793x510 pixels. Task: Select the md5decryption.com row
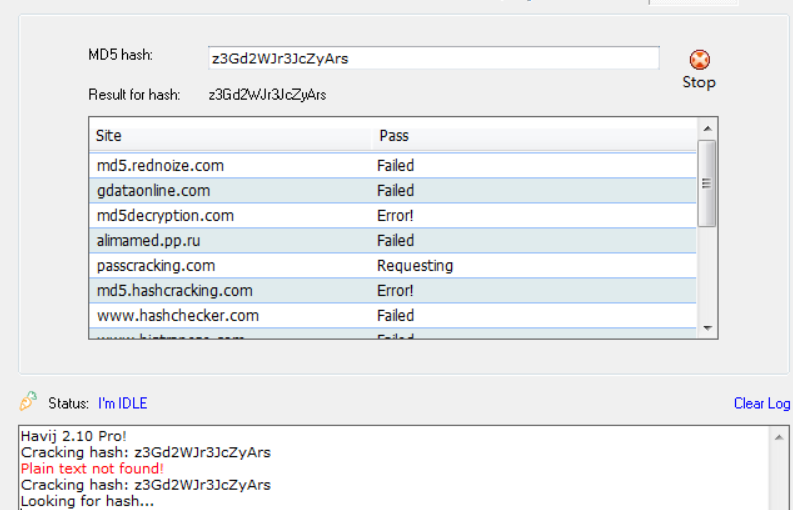coord(392,216)
